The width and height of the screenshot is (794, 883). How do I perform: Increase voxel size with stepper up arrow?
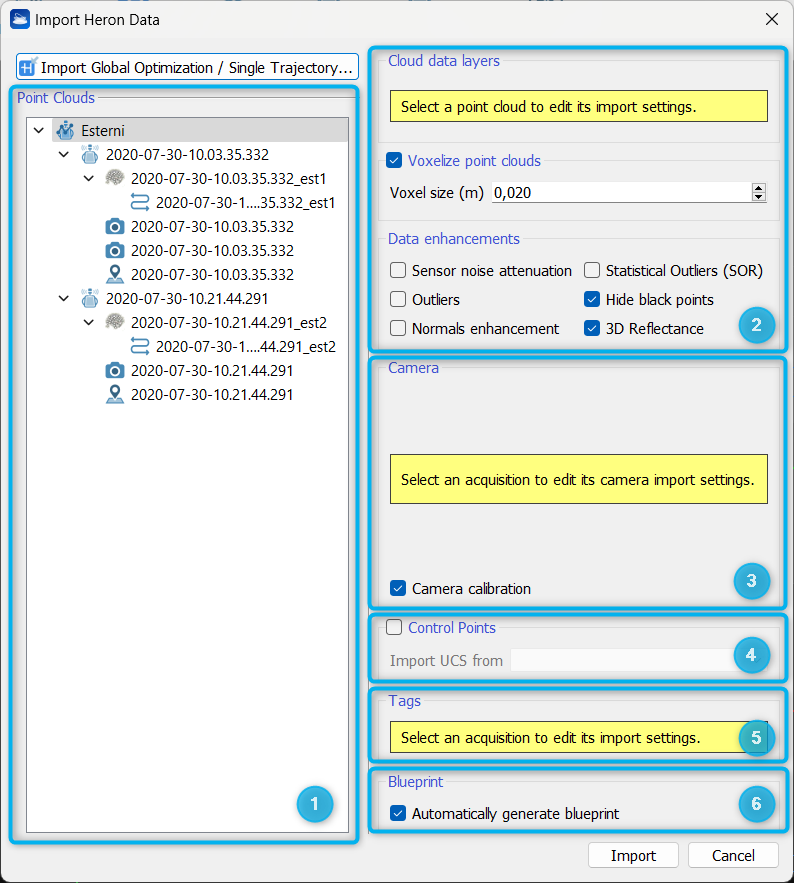(759, 188)
